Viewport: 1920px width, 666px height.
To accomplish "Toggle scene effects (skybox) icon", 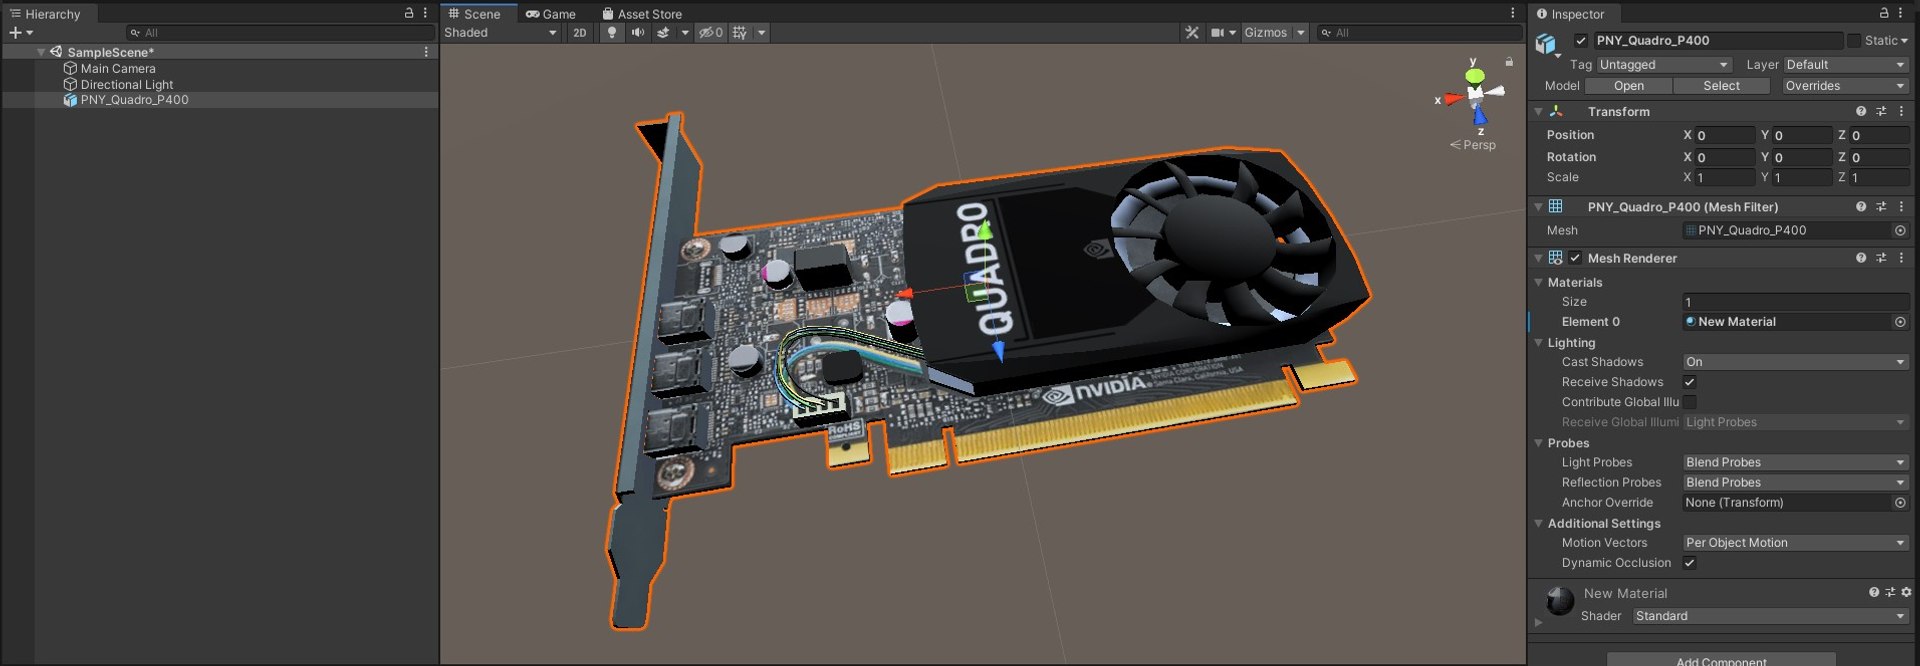I will pyautogui.click(x=663, y=33).
